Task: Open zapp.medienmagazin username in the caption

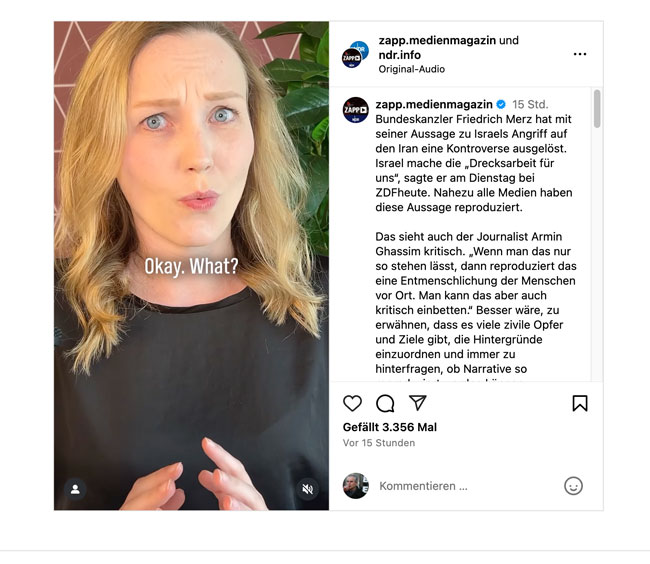Action: pyautogui.click(x=434, y=104)
